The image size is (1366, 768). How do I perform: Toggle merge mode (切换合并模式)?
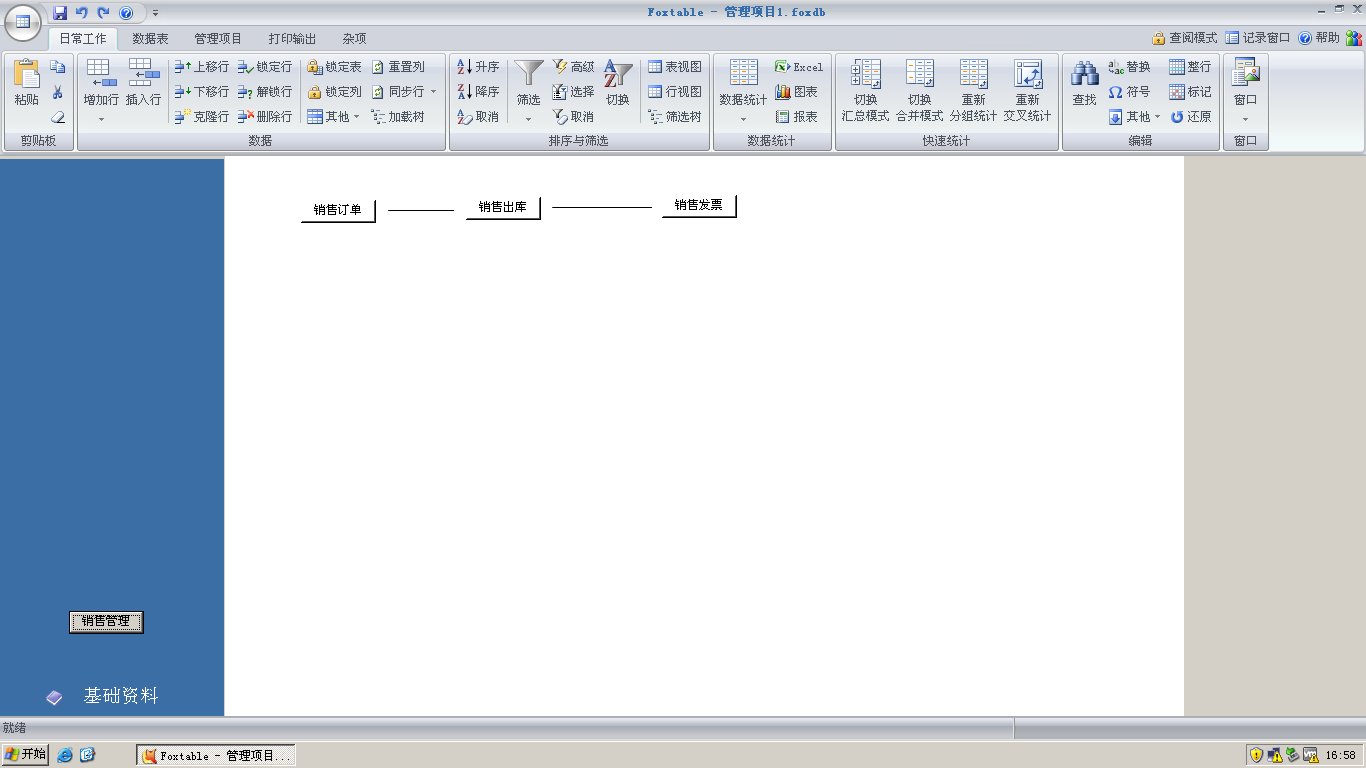click(x=919, y=91)
